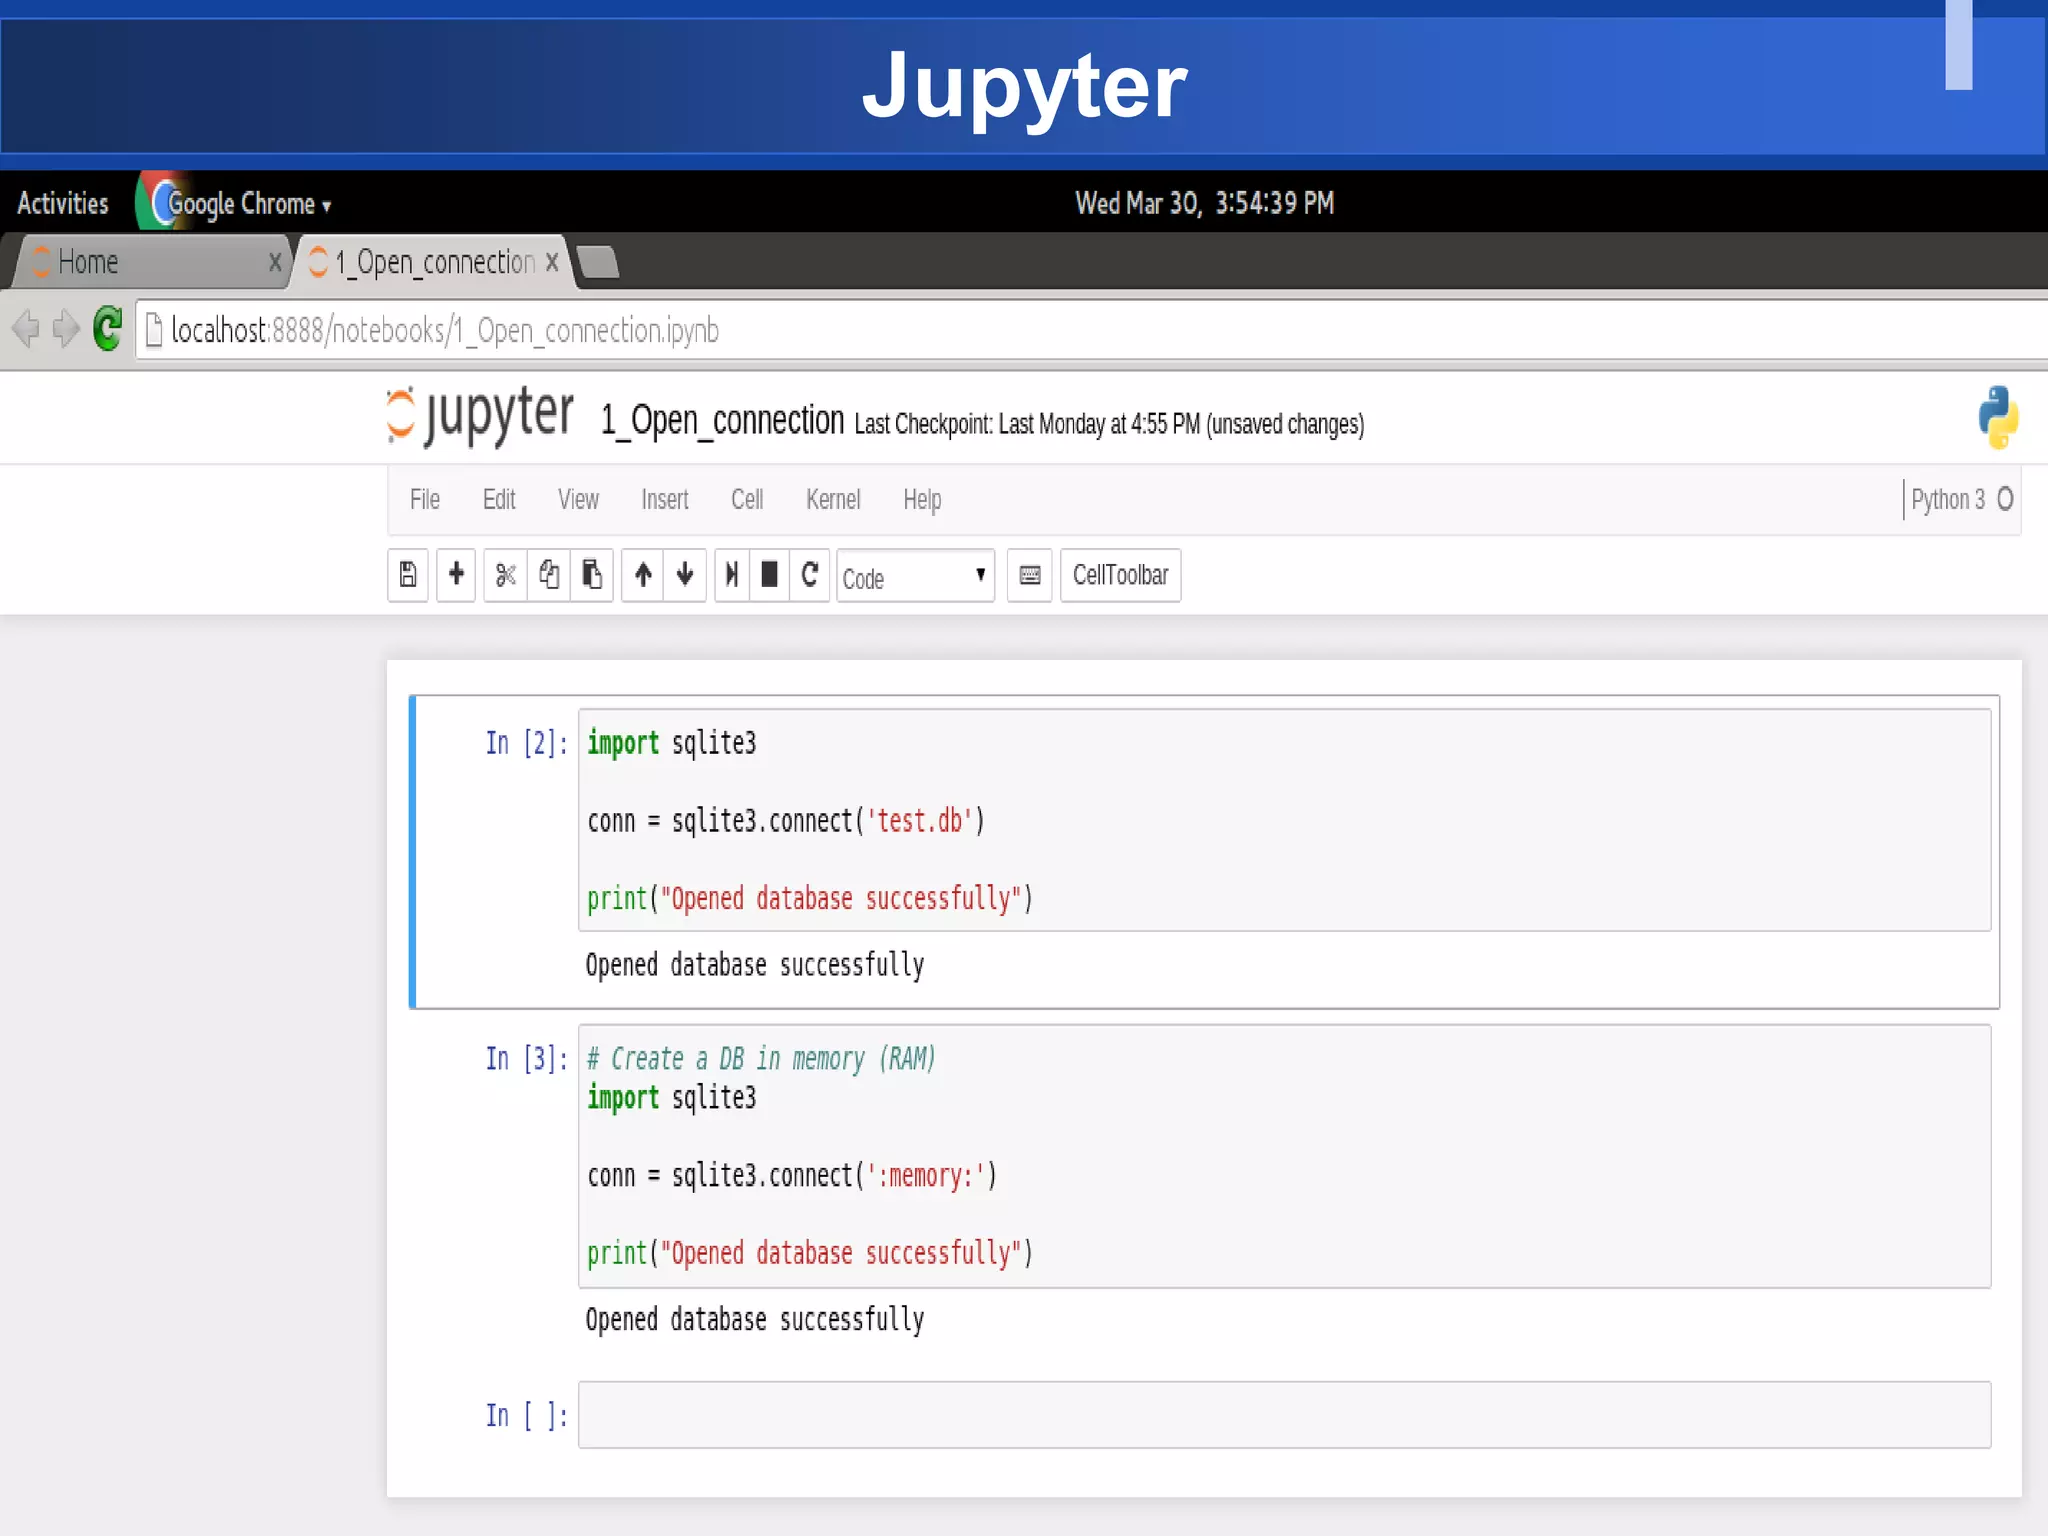Restart the kernel icon
The image size is (2048, 1536).
click(x=810, y=575)
